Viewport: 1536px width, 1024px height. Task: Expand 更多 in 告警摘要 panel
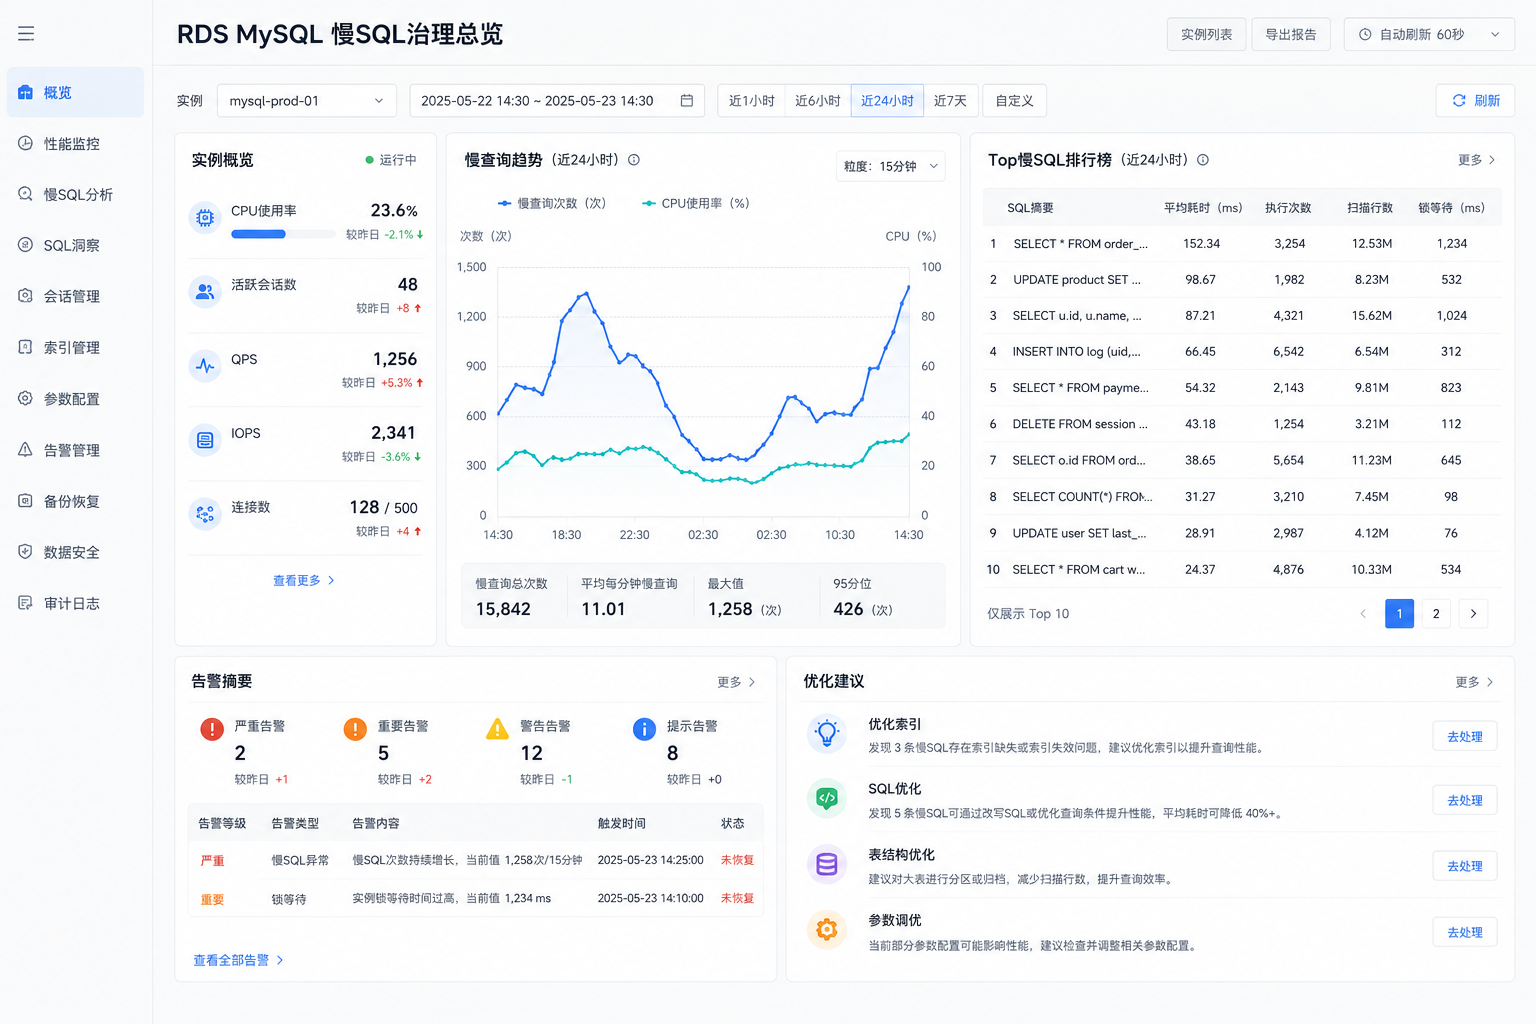tap(736, 682)
